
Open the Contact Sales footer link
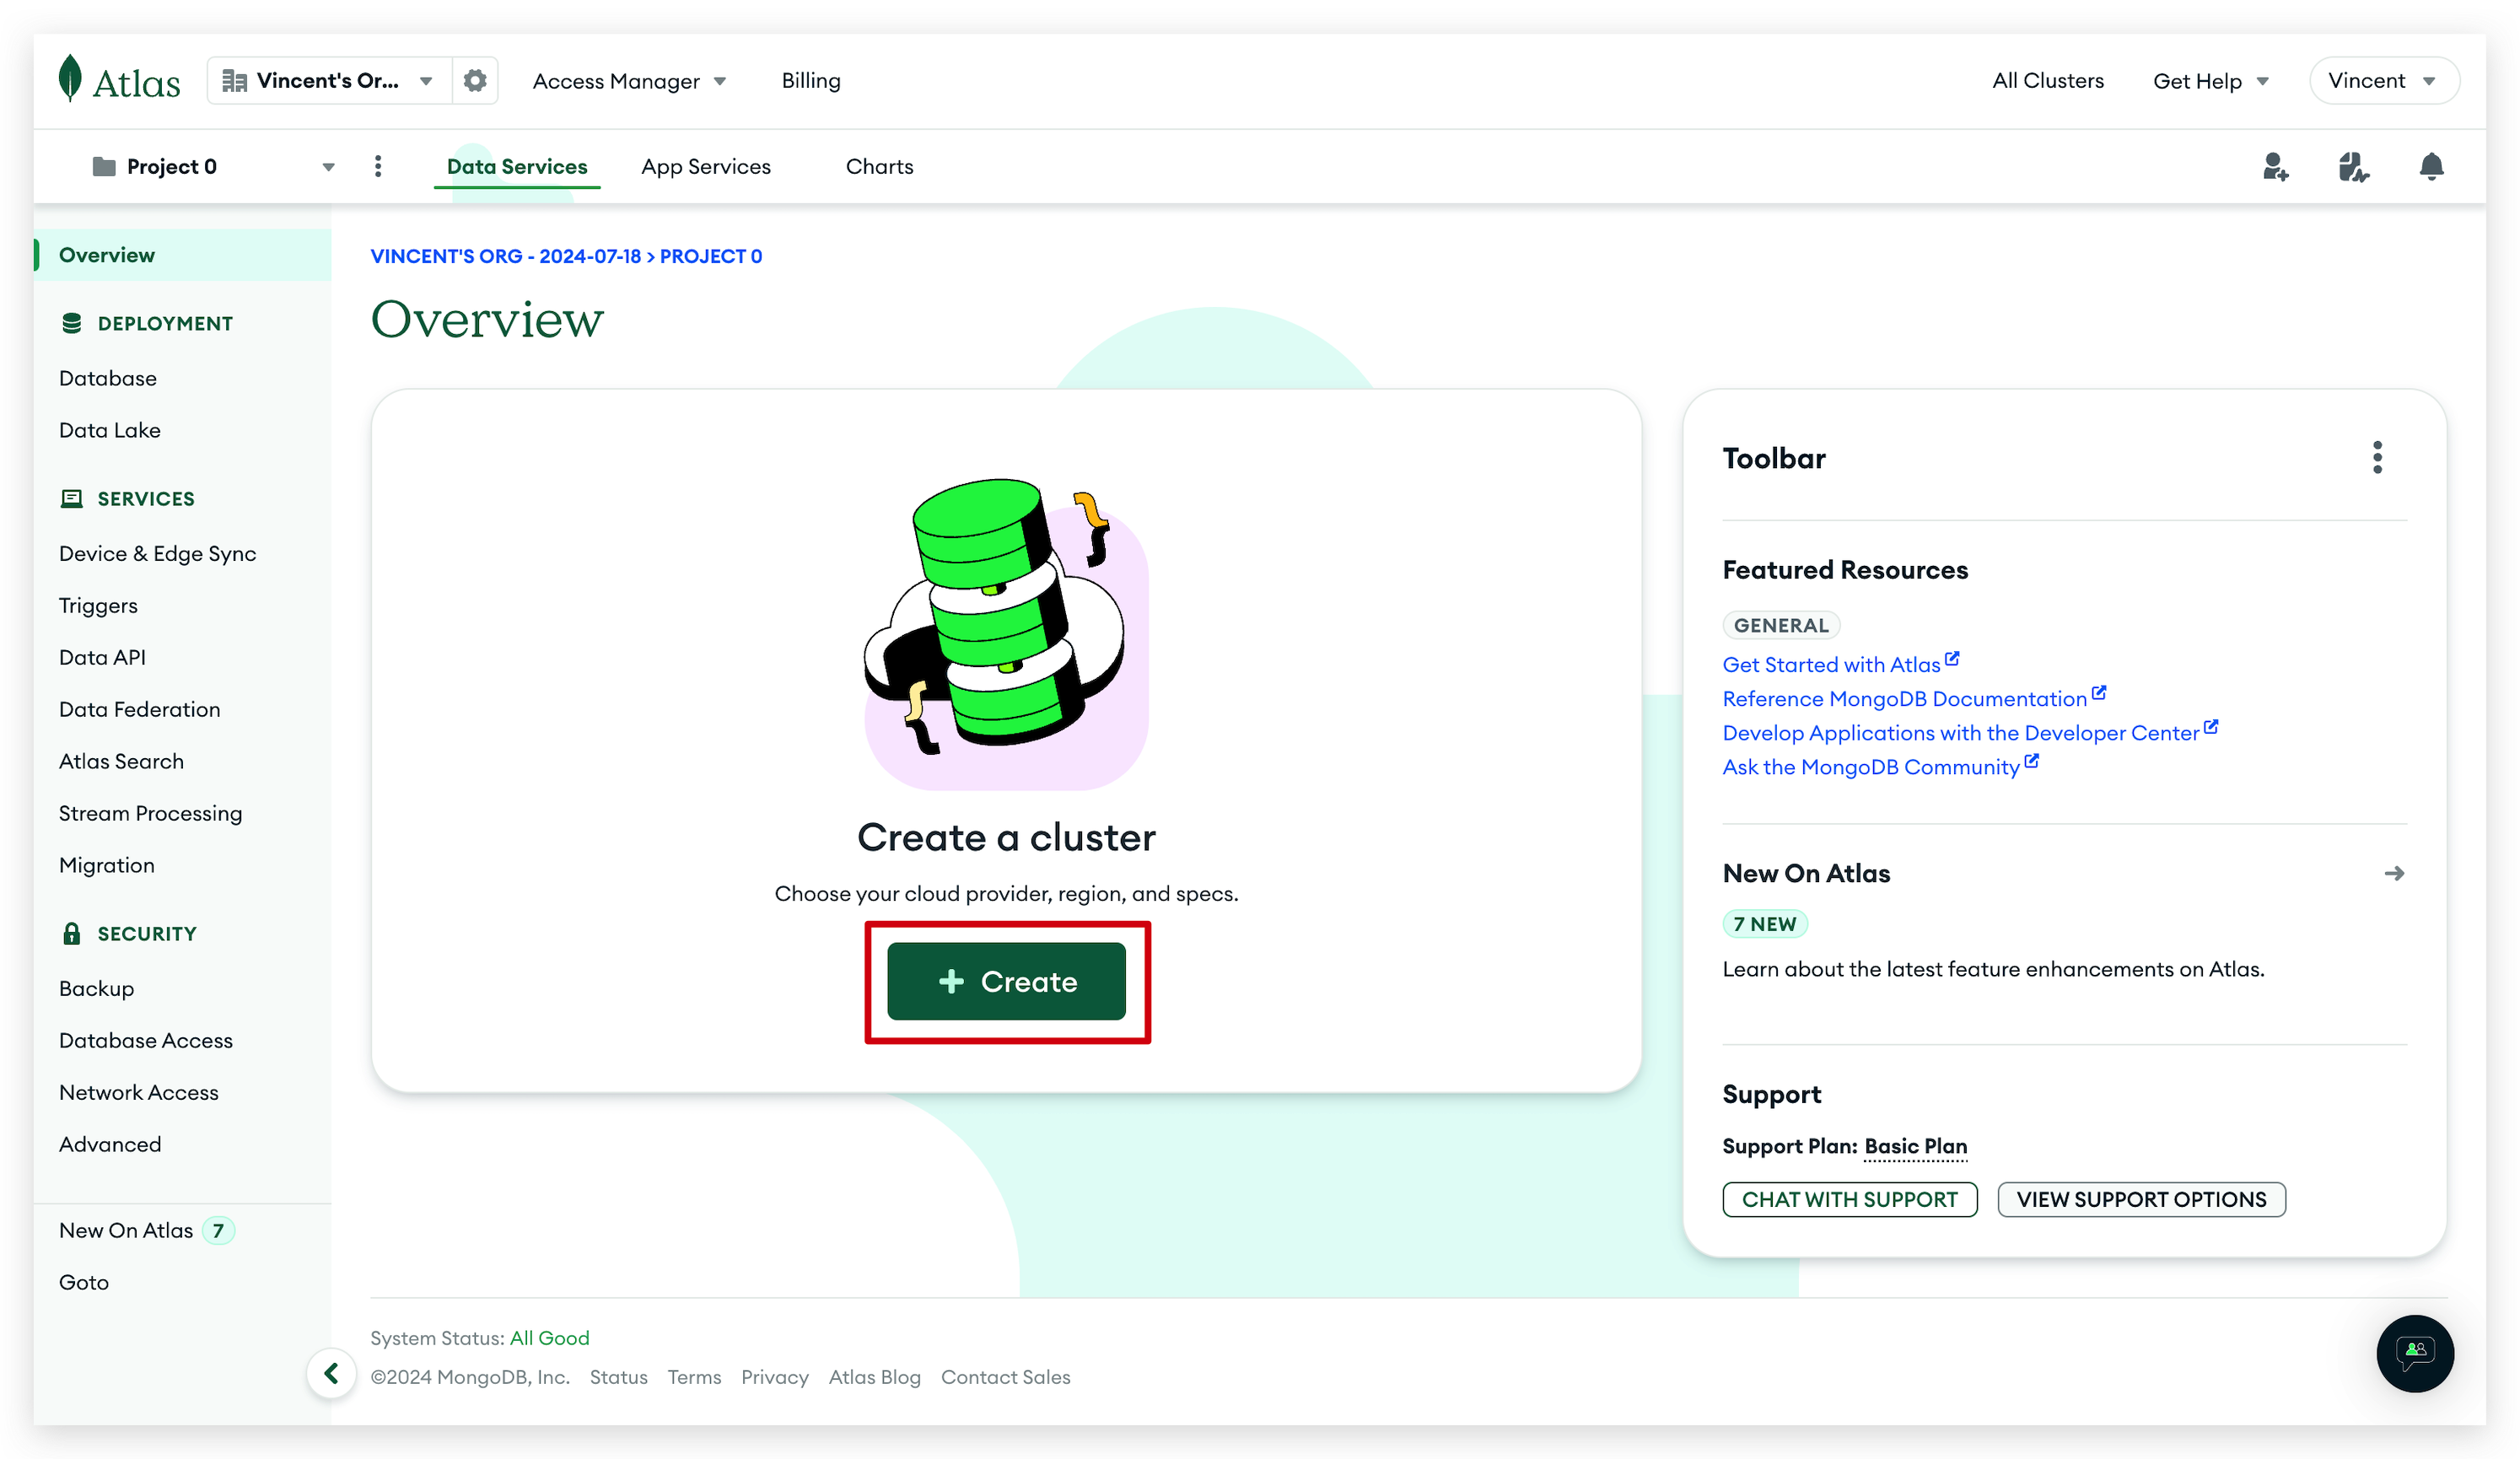pos(1005,1377)
